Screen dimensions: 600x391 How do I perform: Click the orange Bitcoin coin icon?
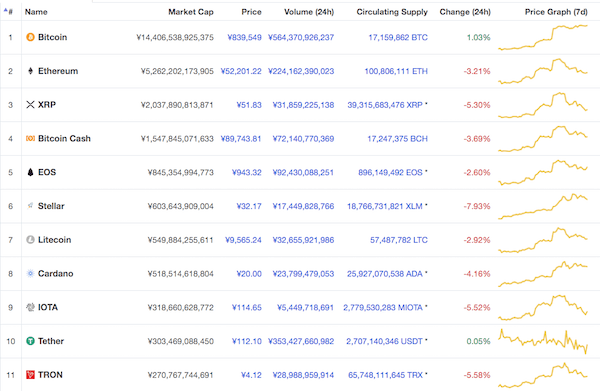(30, 37)
